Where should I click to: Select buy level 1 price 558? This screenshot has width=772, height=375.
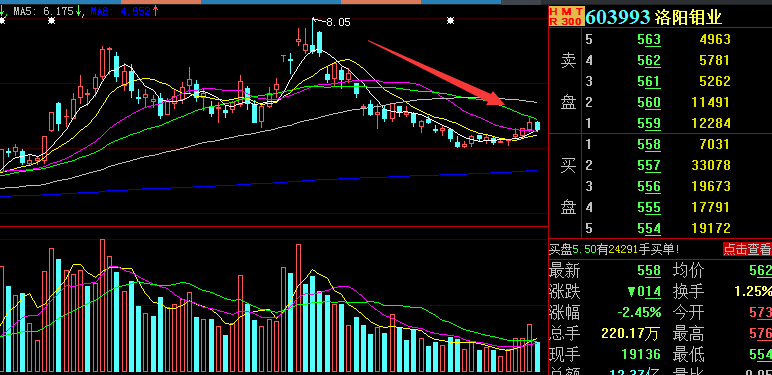click(x=649, y=144)
